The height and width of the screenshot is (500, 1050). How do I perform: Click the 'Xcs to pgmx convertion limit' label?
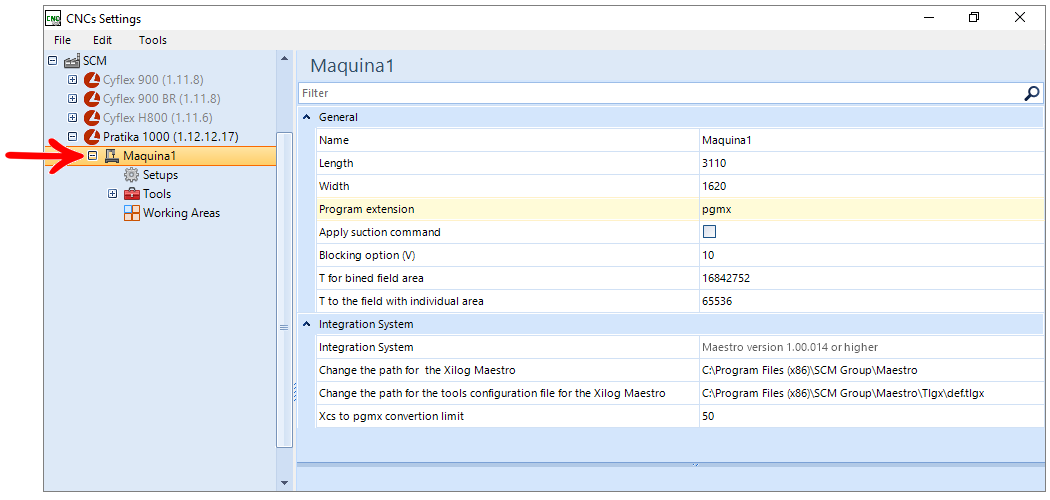pos(391,416)
